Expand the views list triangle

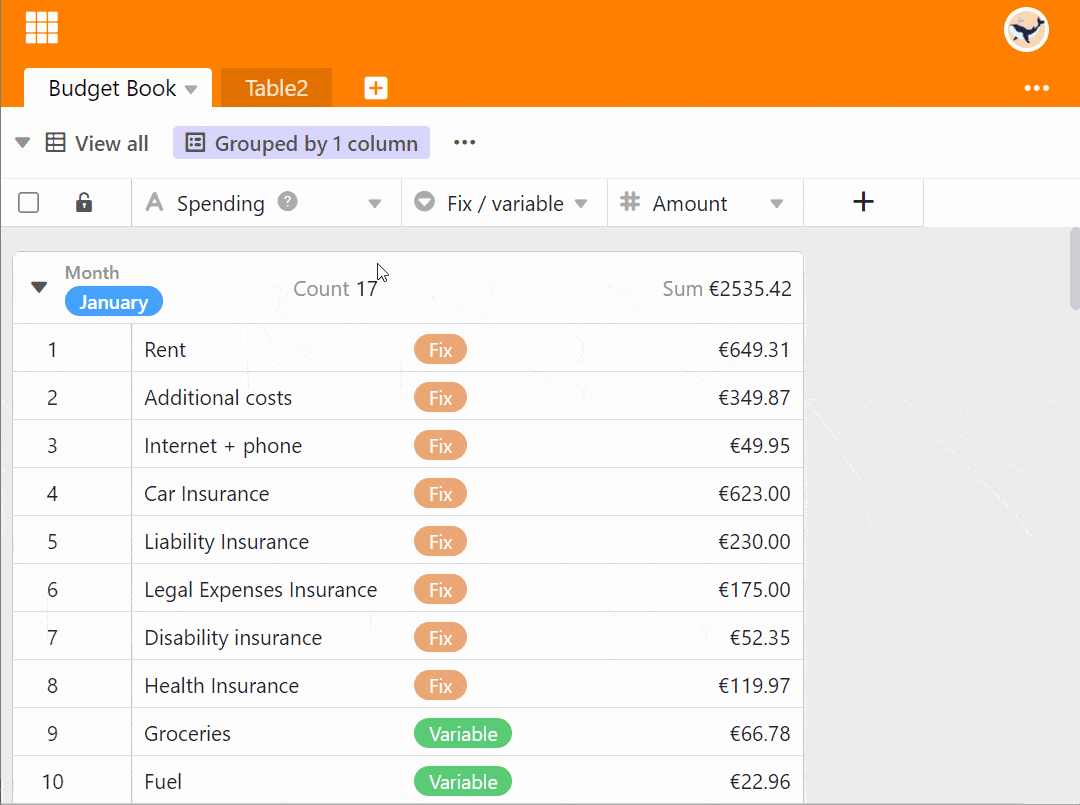(22, 143)
